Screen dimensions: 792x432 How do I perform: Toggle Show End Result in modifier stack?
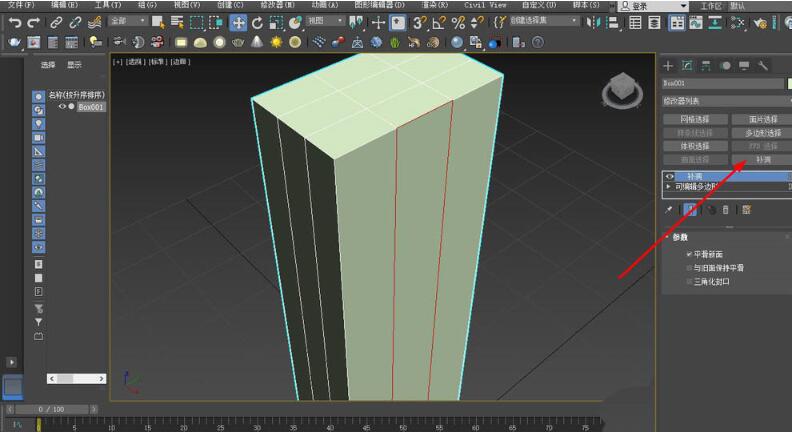(690, 210)
